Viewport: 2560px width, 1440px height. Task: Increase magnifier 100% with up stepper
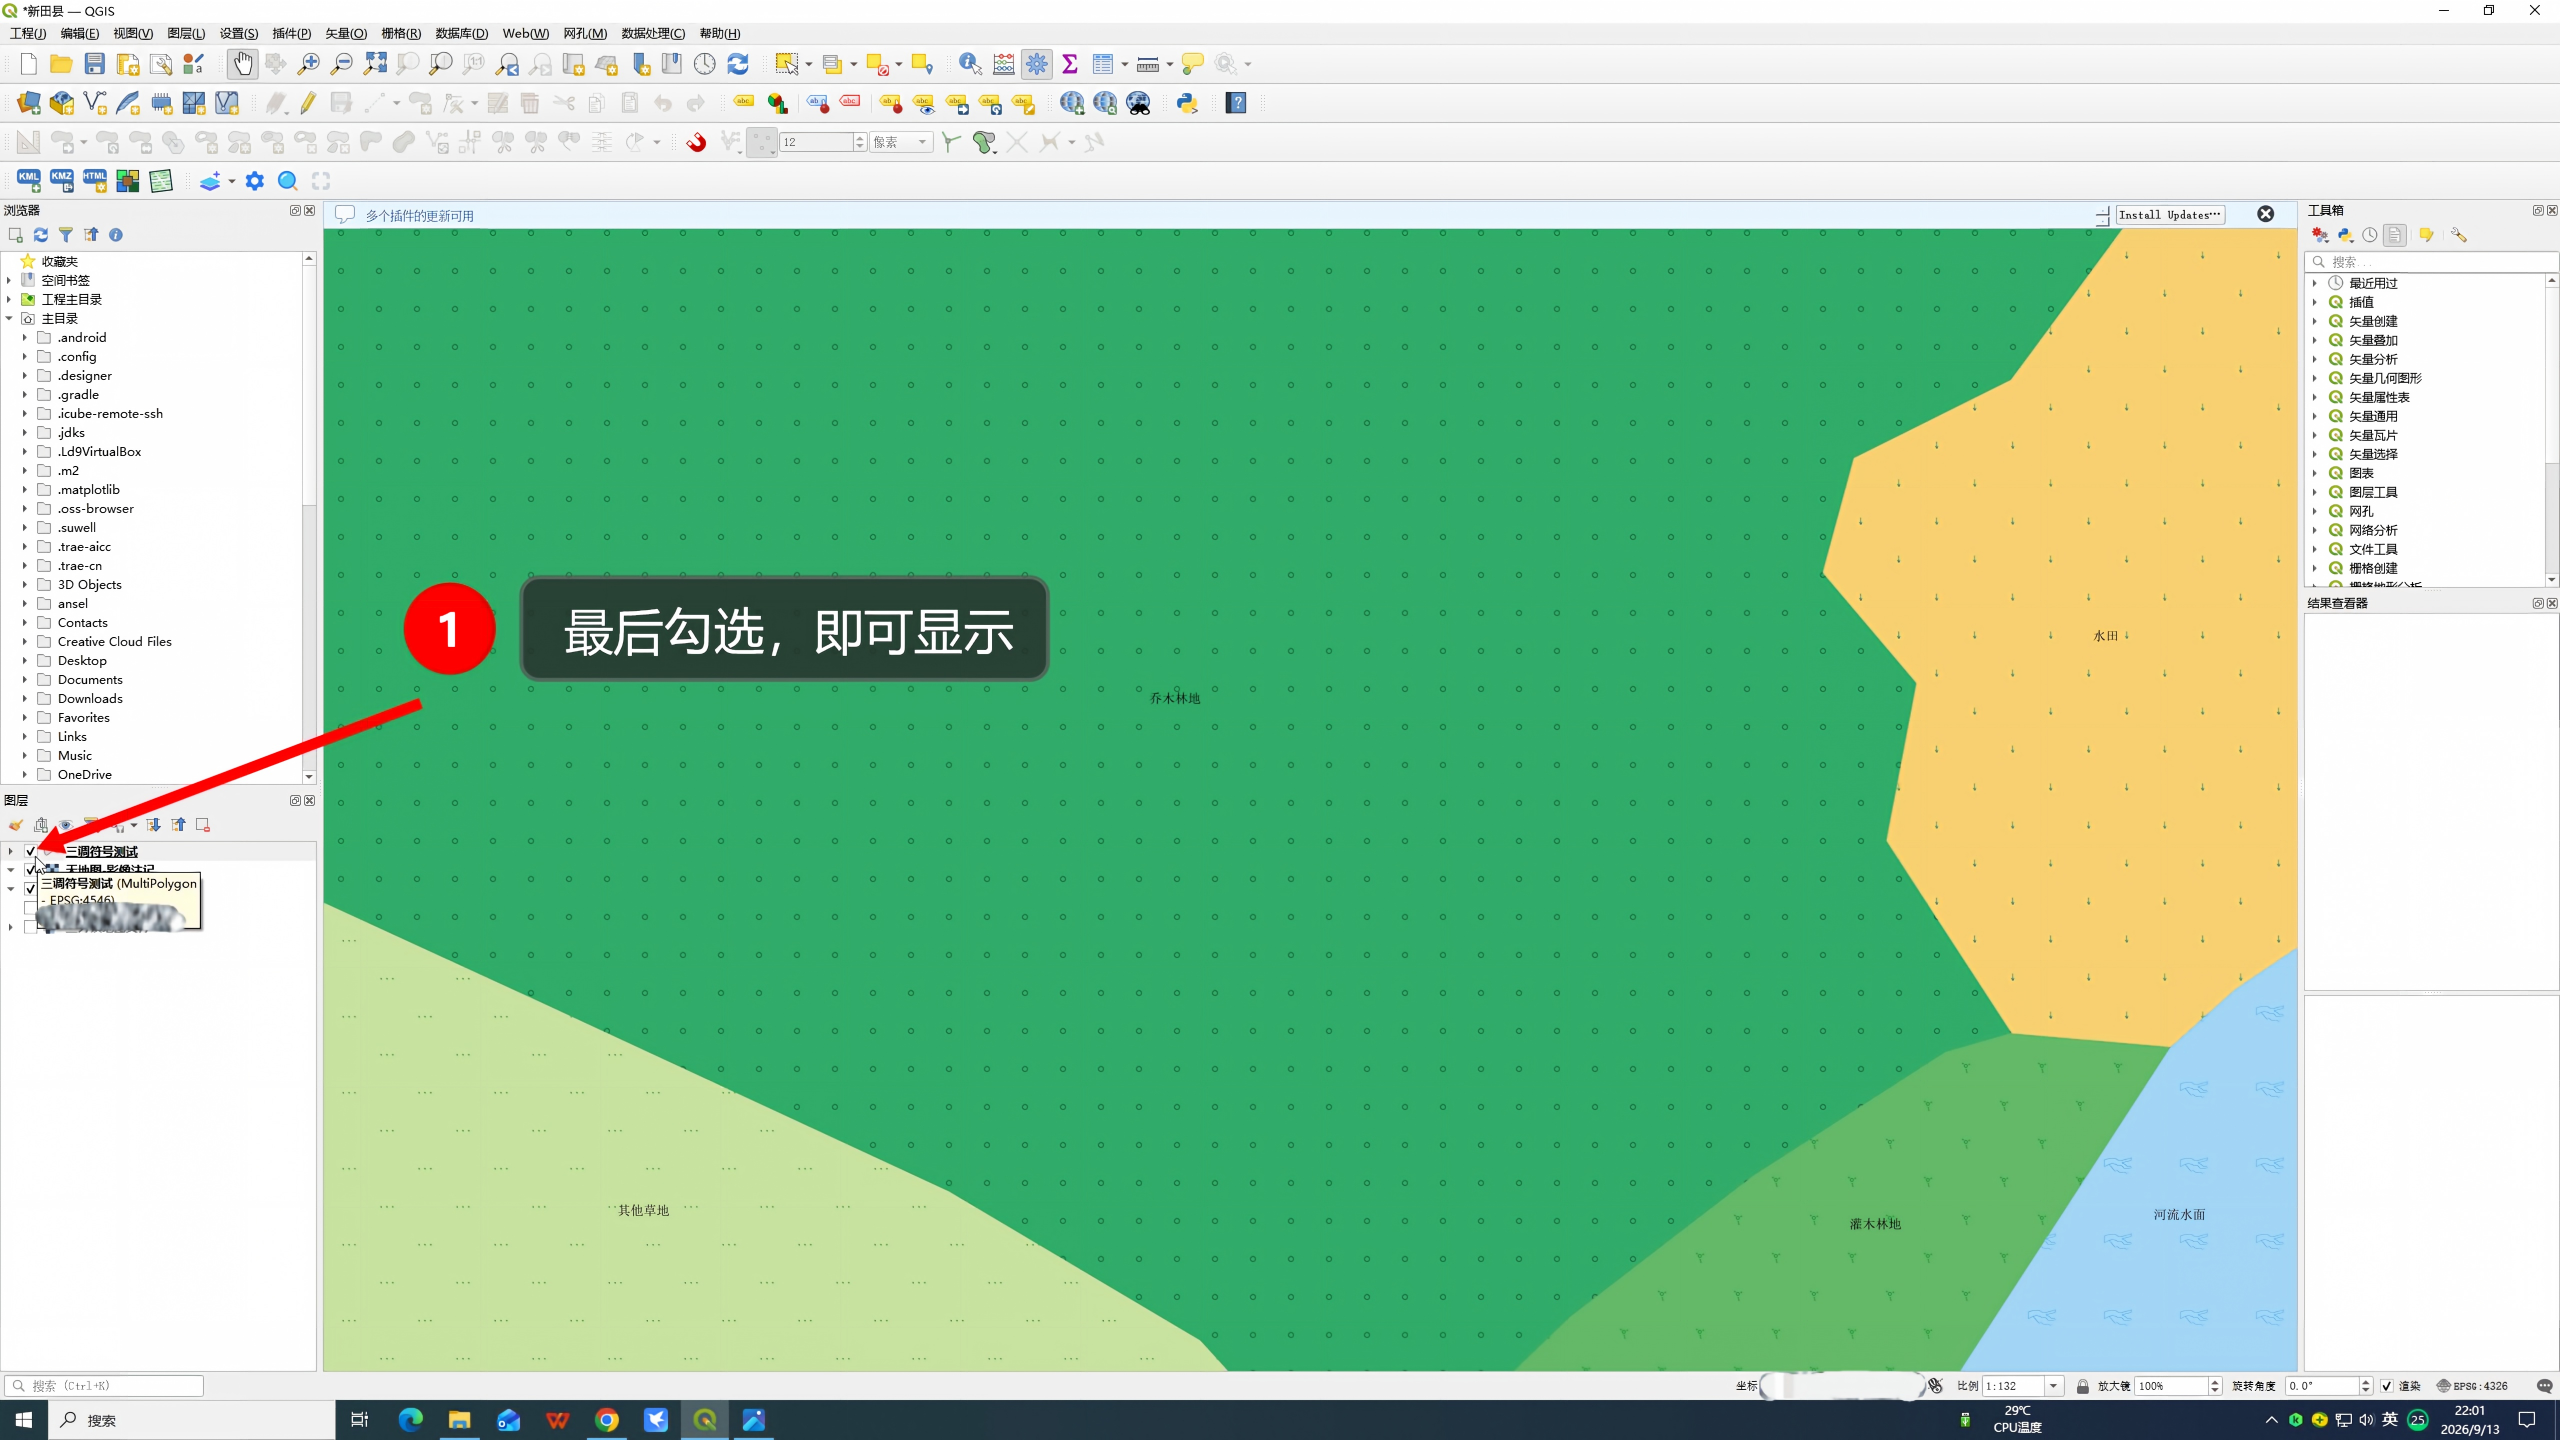point(2214,1381)
